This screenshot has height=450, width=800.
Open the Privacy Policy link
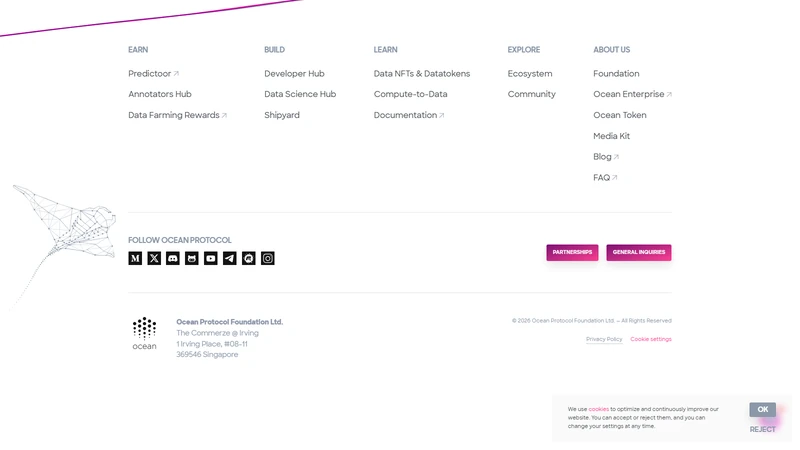604,339
